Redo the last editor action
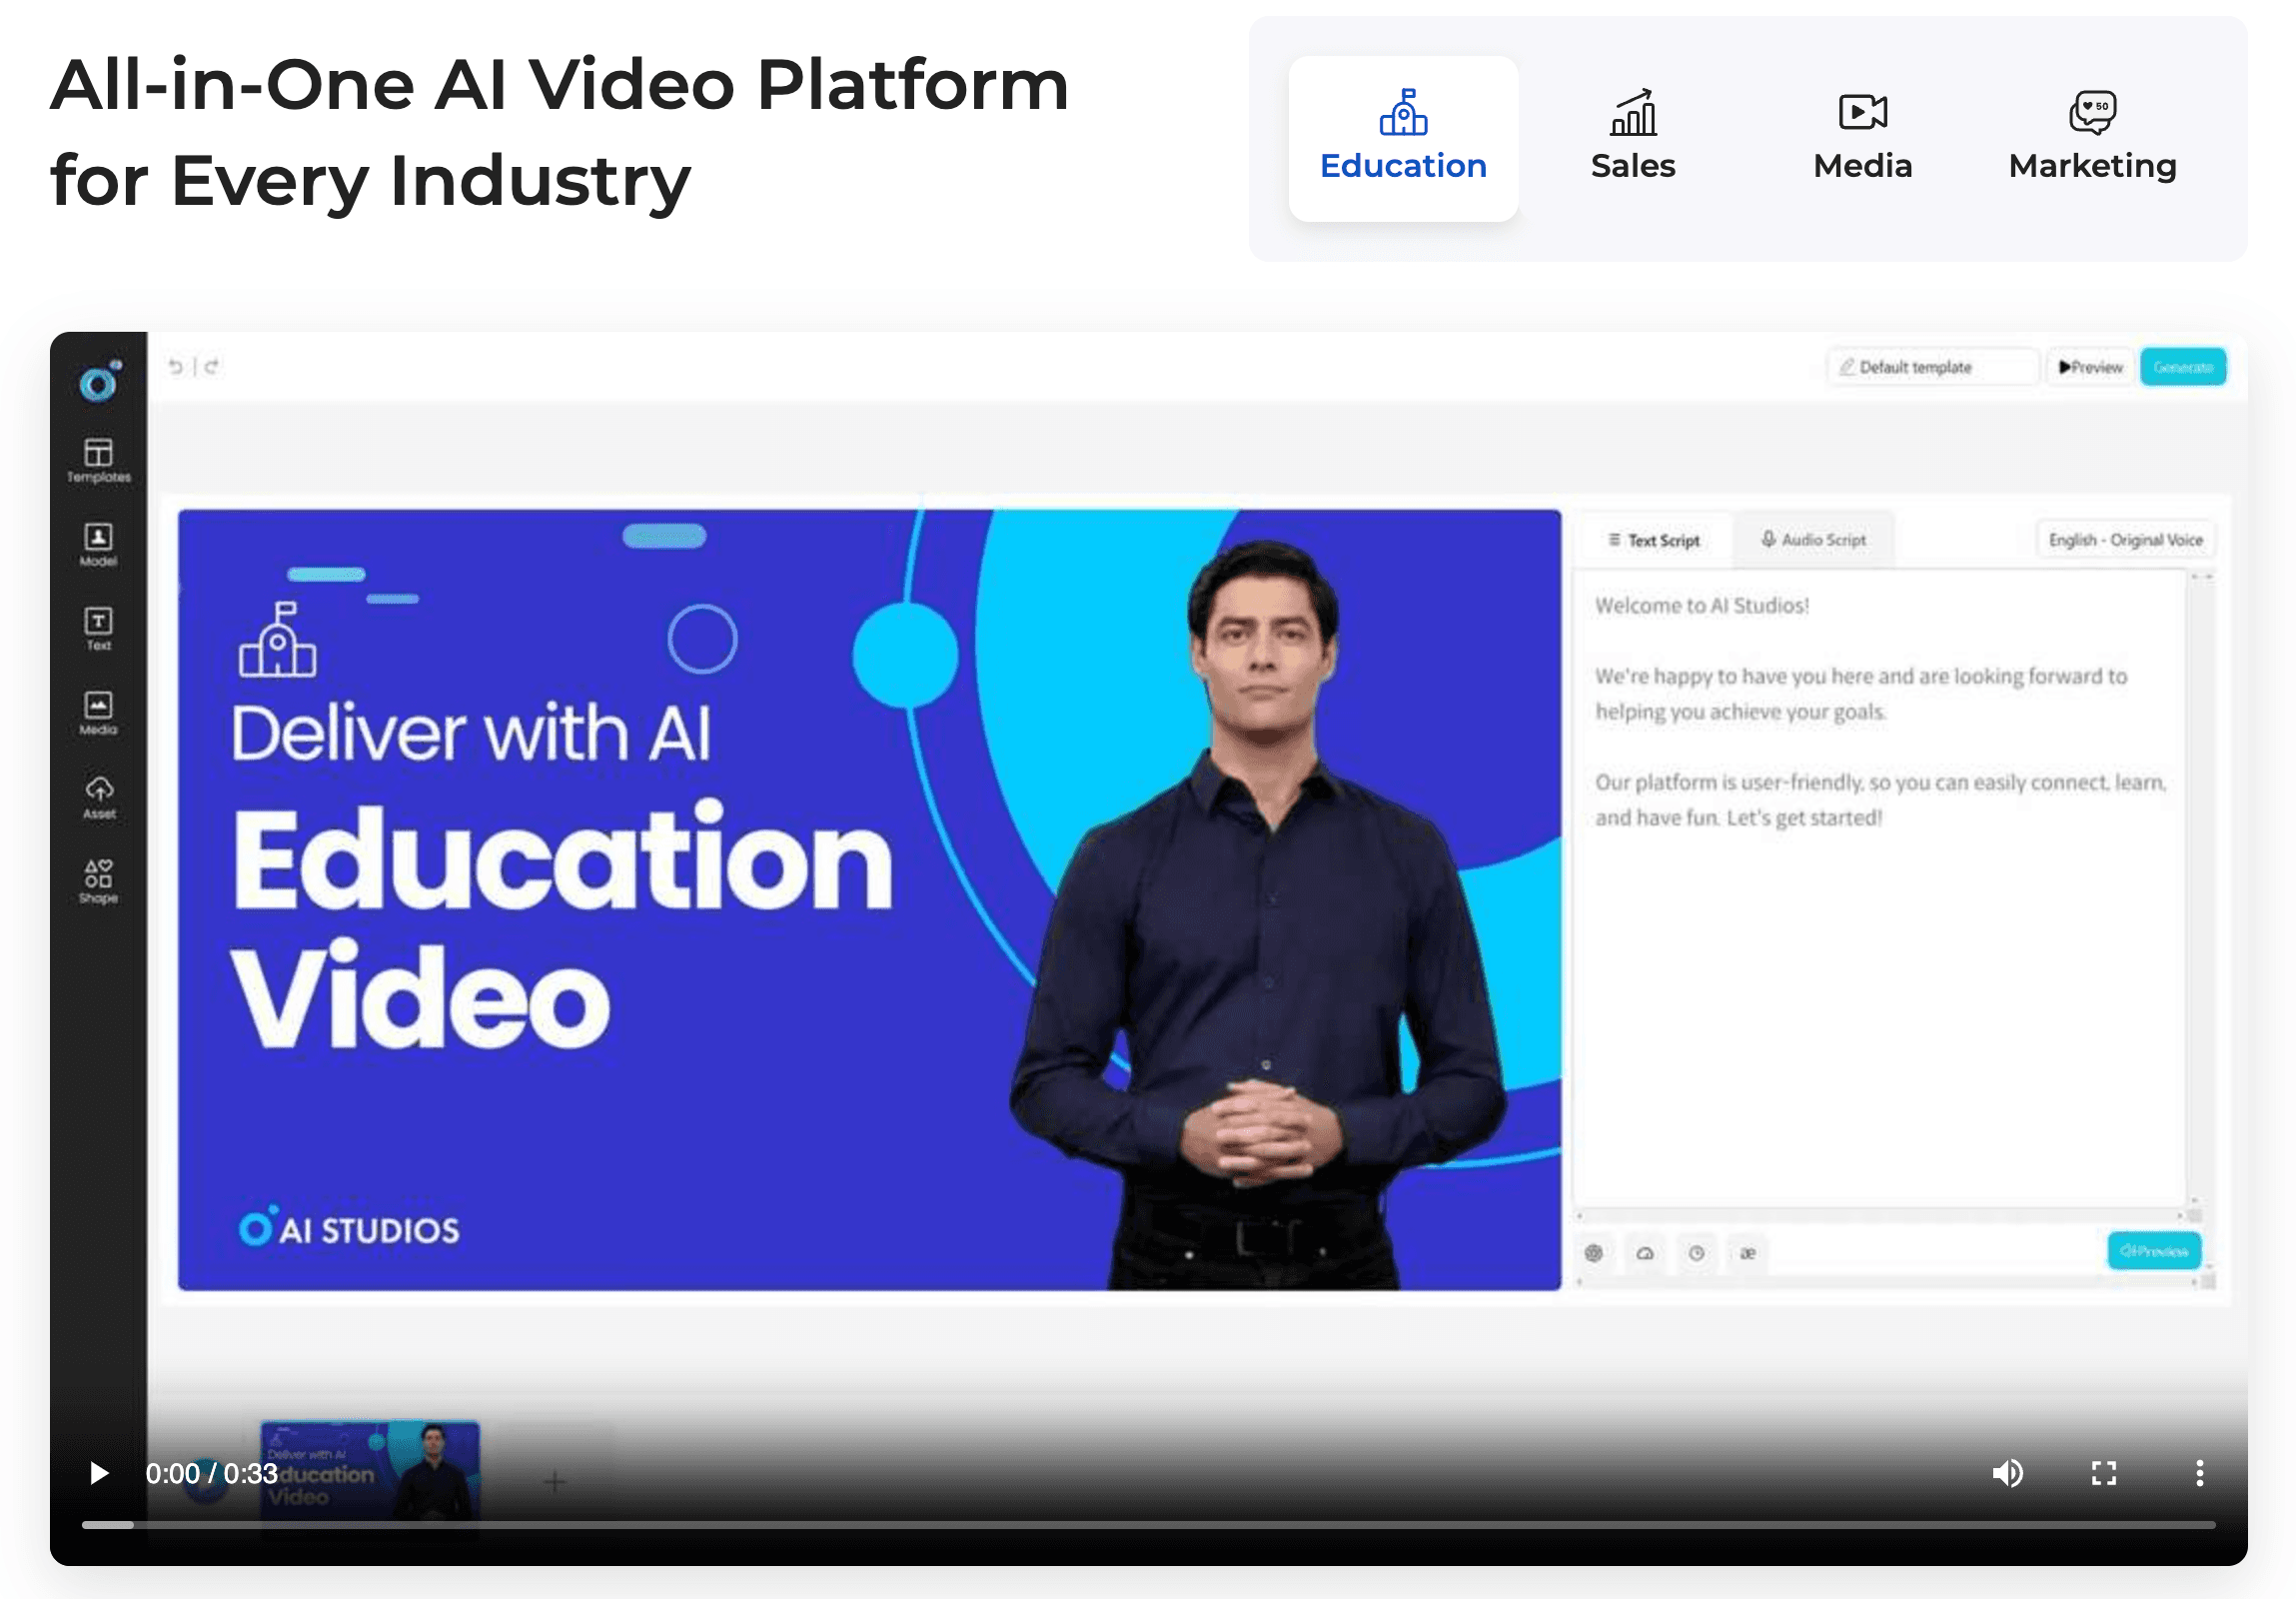 [211, 367]
